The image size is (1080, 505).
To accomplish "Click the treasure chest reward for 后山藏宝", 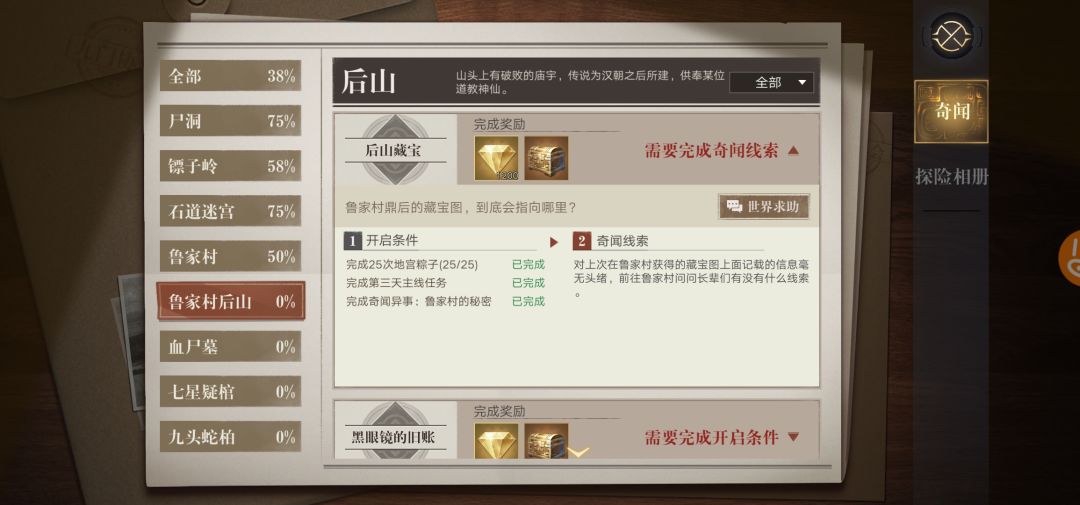I will tap(546, 158).
